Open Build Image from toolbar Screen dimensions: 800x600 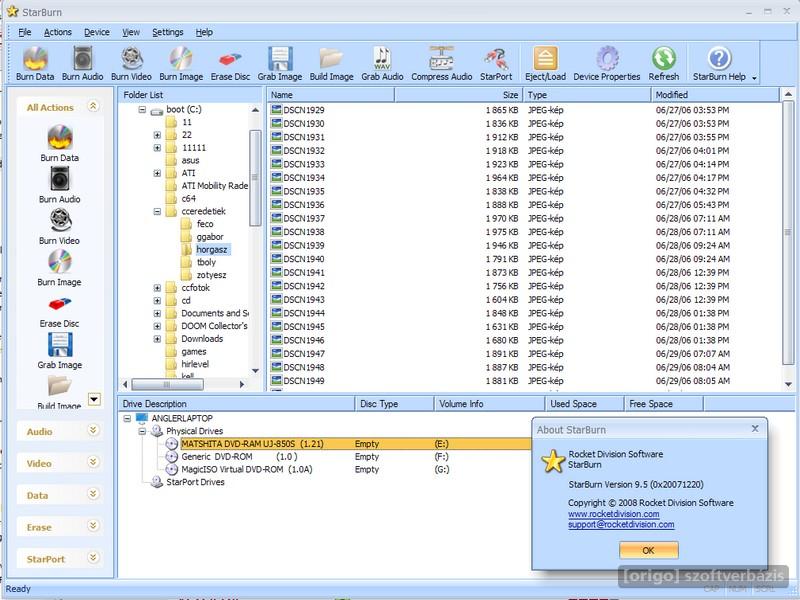click(x=331, y=64)
